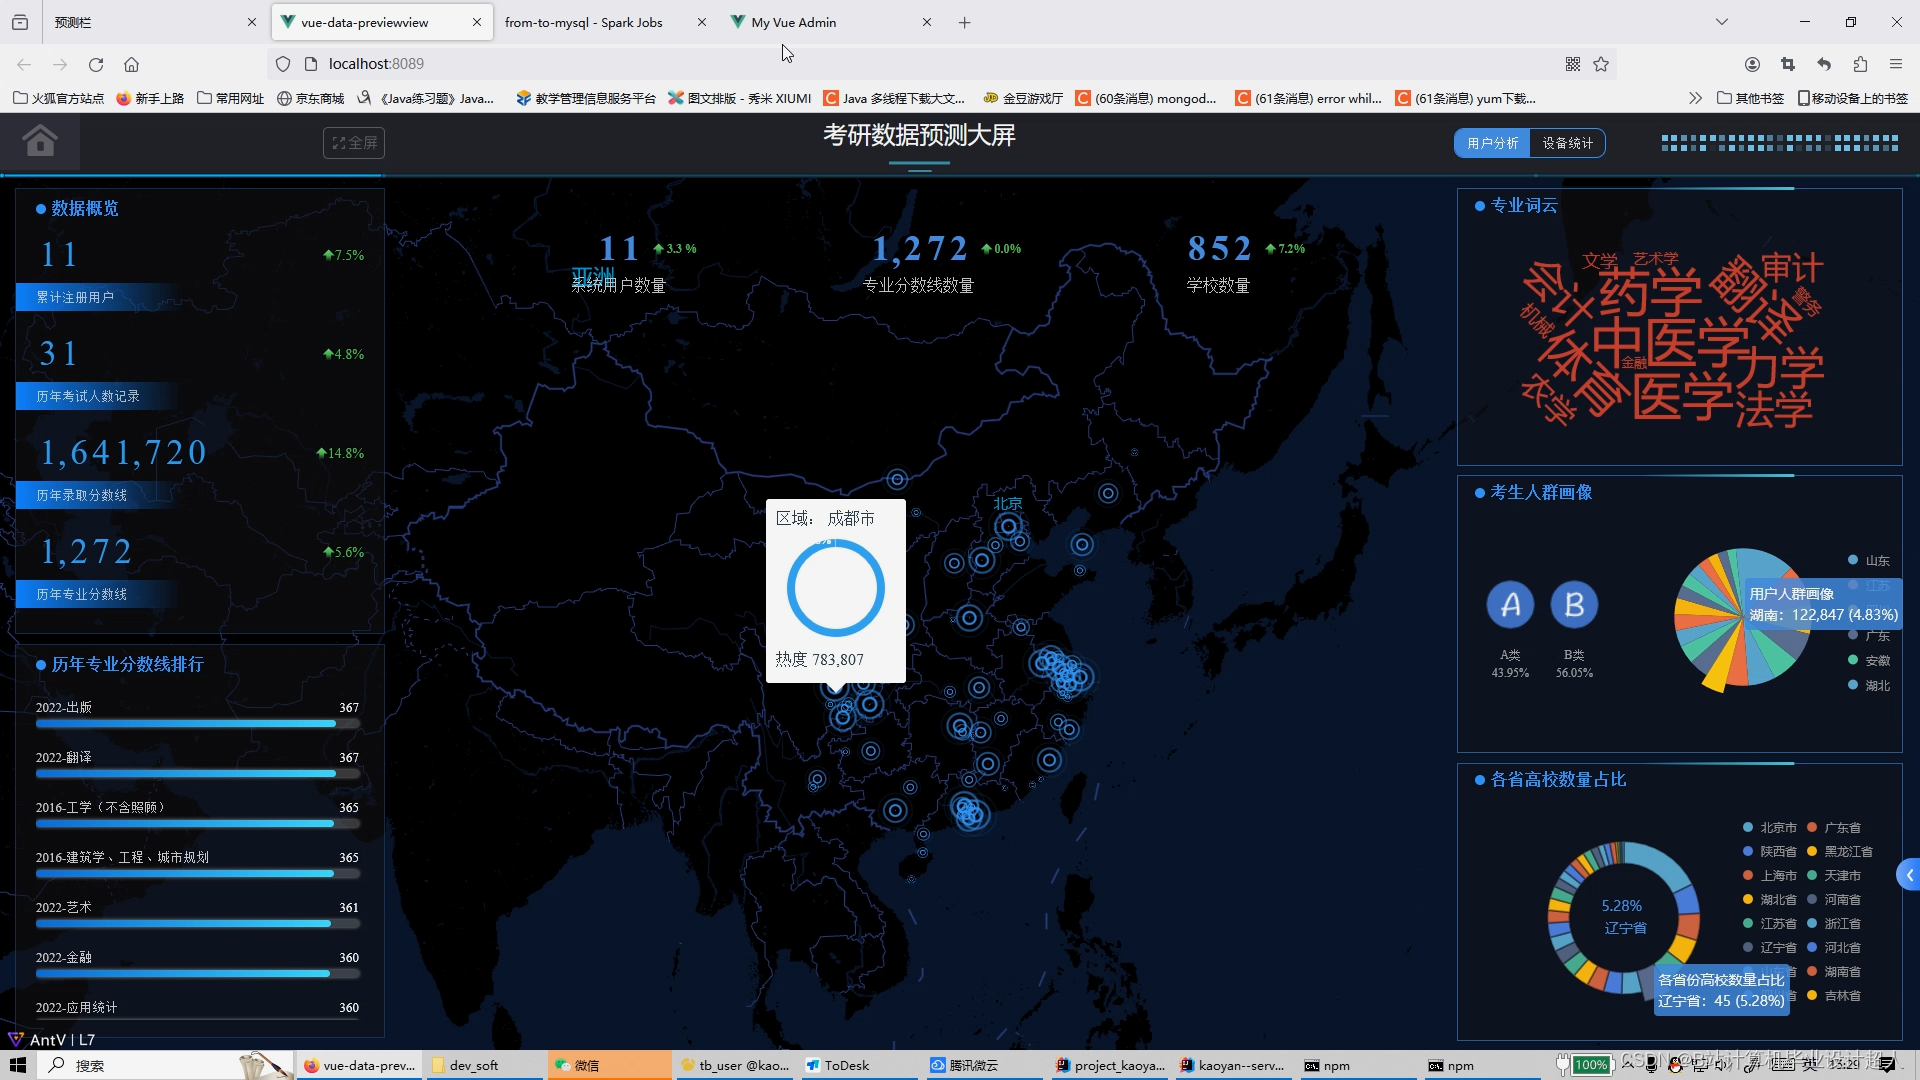Click the dashboard home icon

pyautogui.click(x=40, y=141)
